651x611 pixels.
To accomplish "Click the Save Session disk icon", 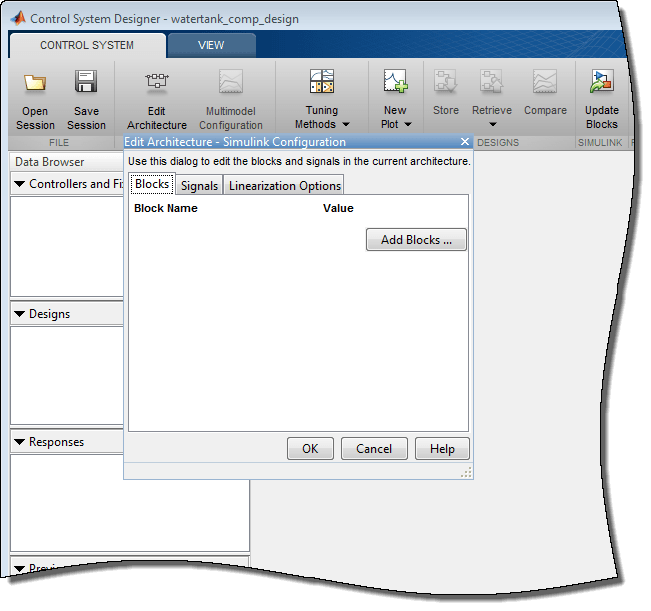I will [86, 81].
